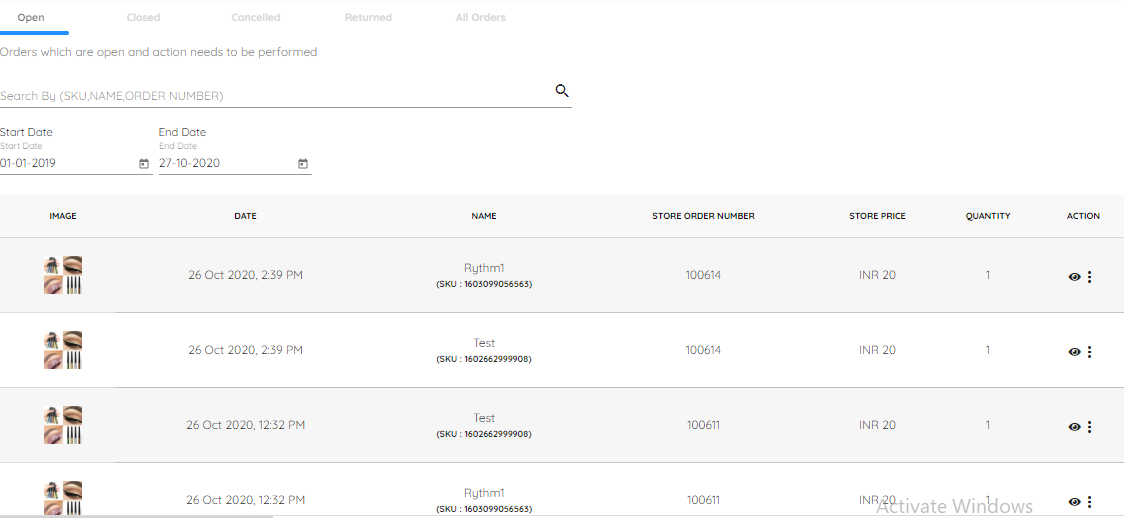Click the search magnifier icon

click(x=562, y=90)
